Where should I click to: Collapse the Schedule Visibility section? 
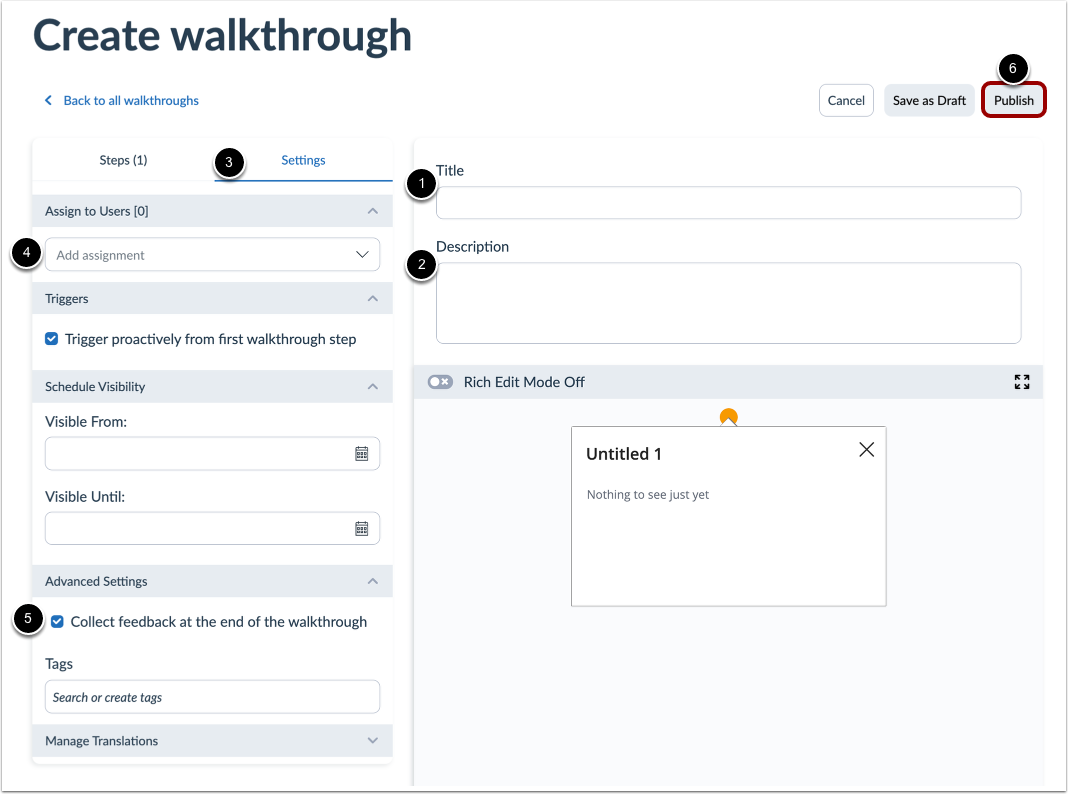[372, 386]
